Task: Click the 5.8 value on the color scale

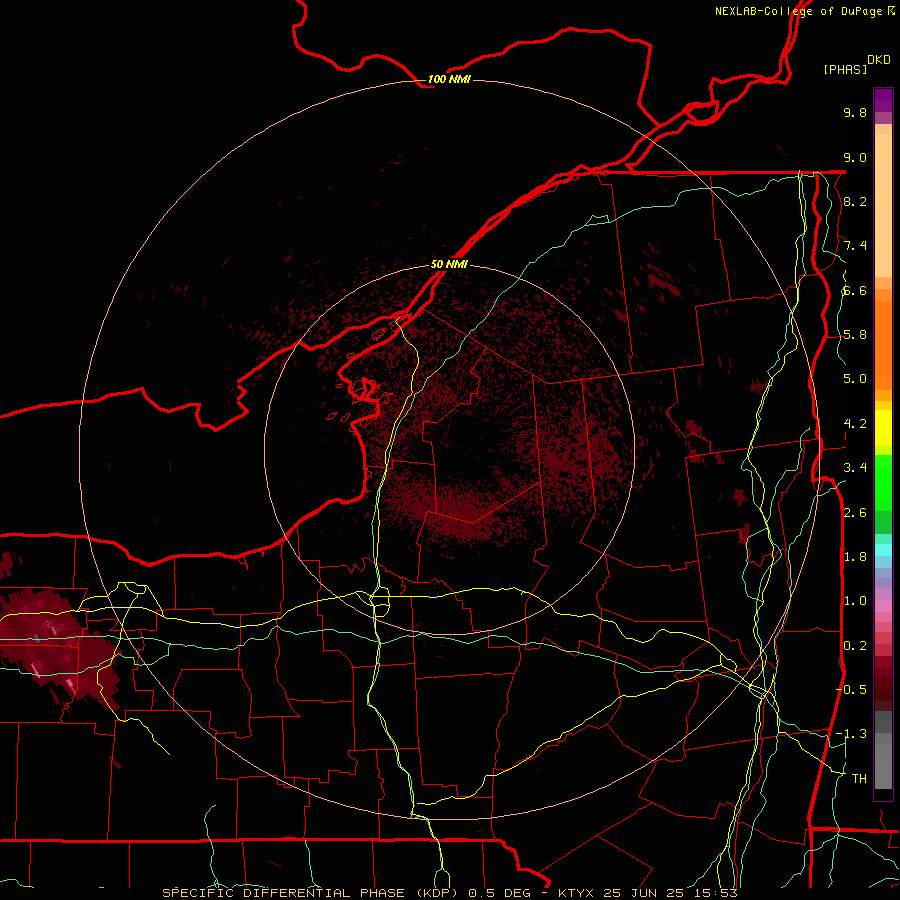Action: [855, 335]
